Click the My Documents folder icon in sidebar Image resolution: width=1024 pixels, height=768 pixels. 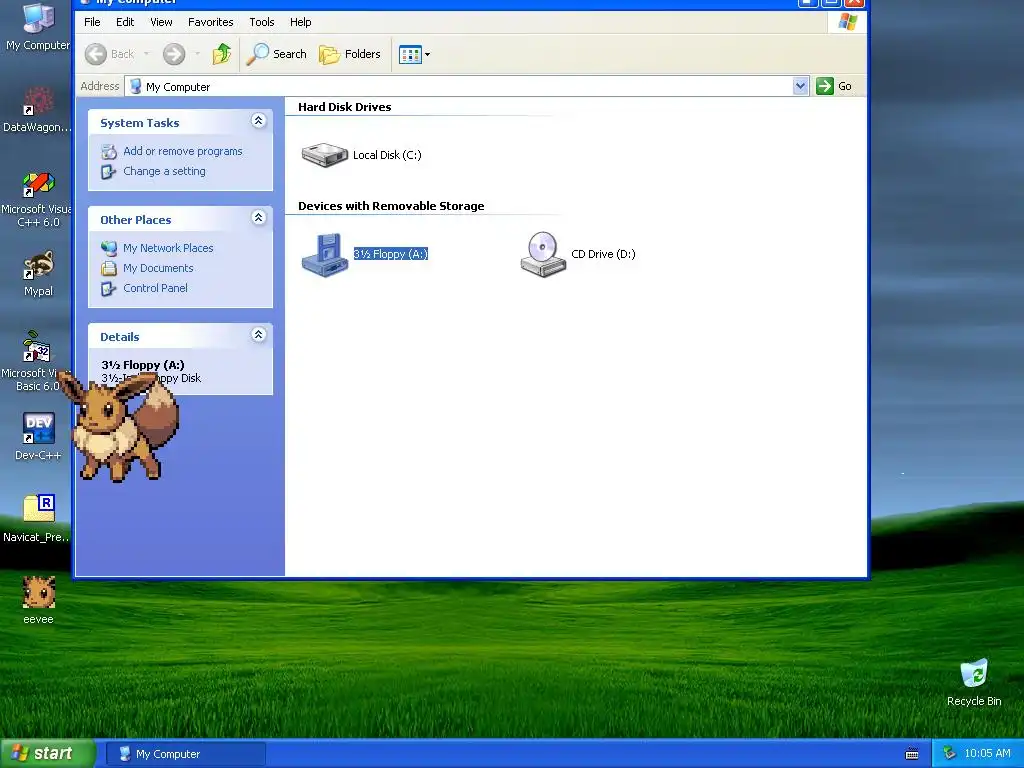coord(108,268)
